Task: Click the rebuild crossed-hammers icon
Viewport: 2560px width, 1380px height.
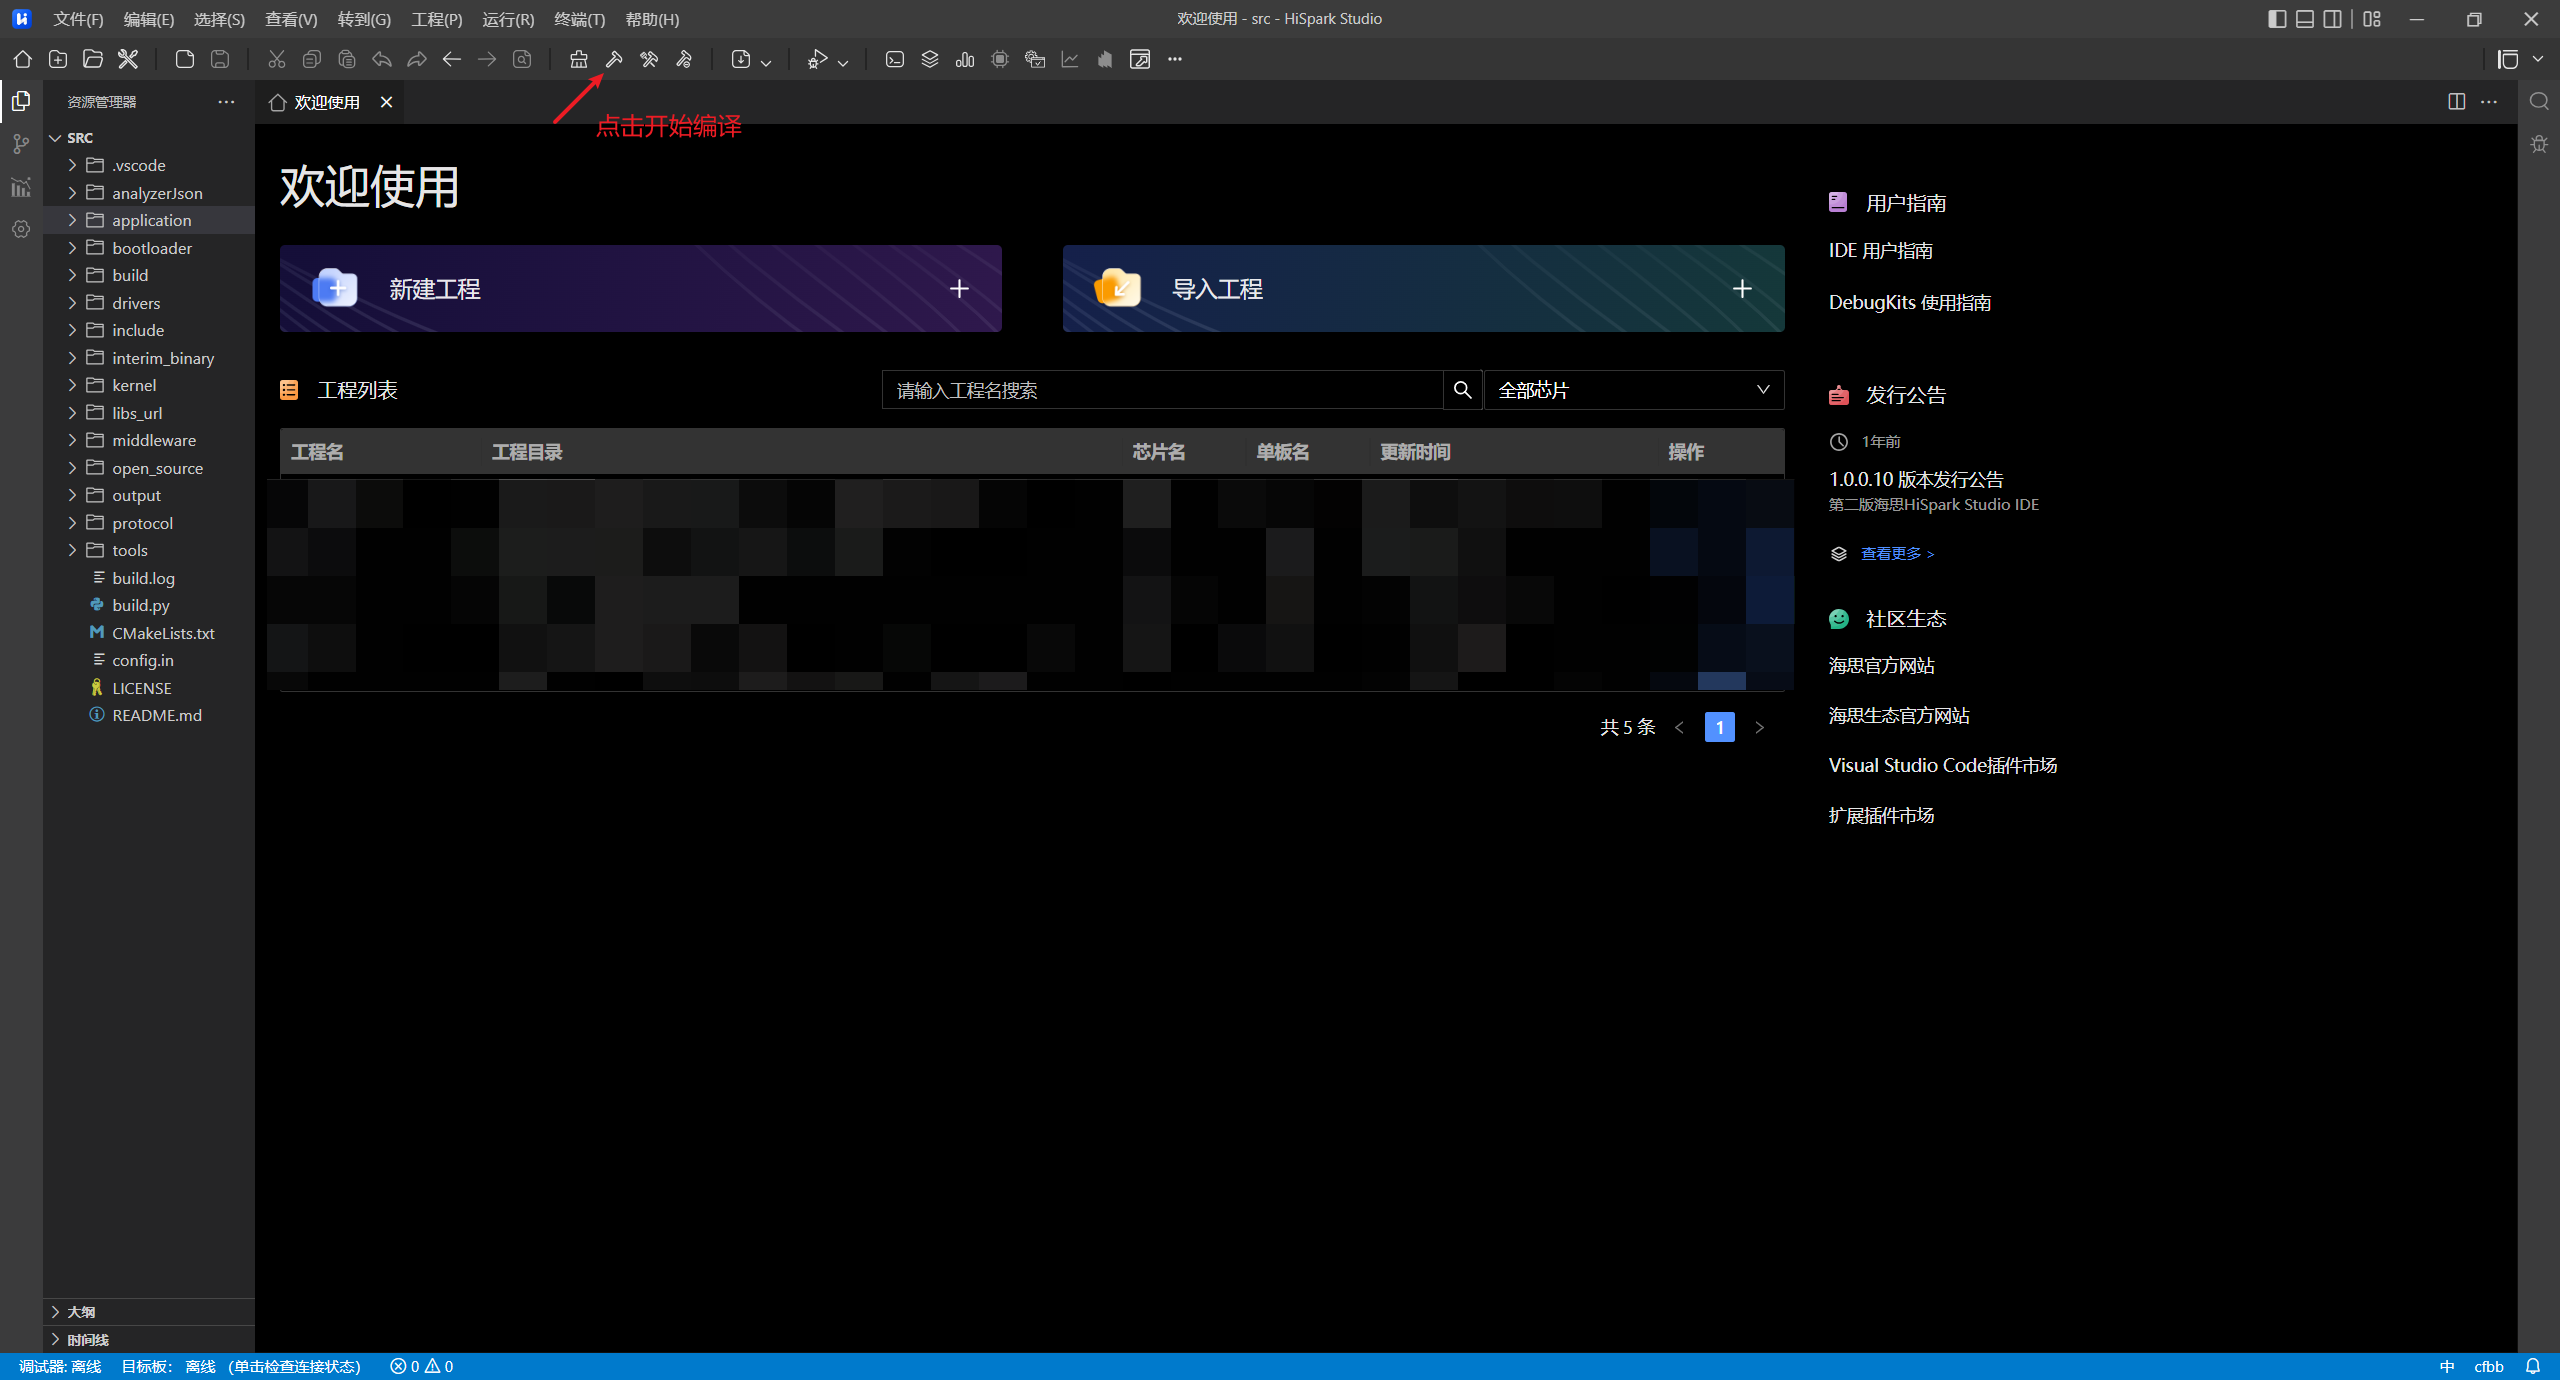Action: pyautogui.click(x=649, y=59)
